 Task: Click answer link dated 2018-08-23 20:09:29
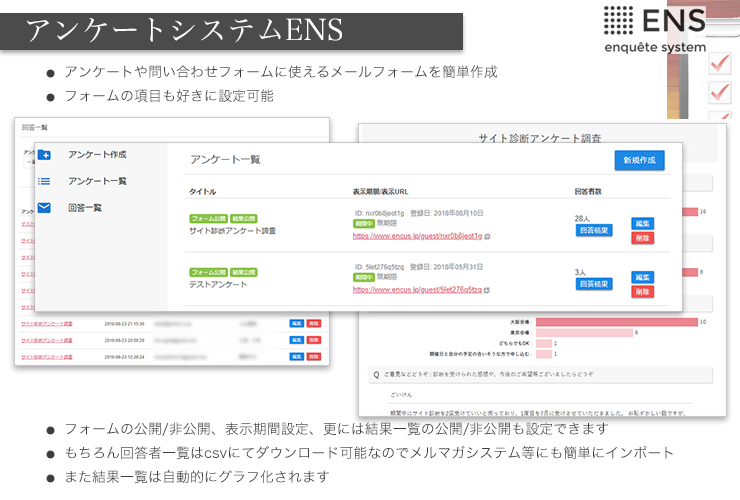coord(47,340)
